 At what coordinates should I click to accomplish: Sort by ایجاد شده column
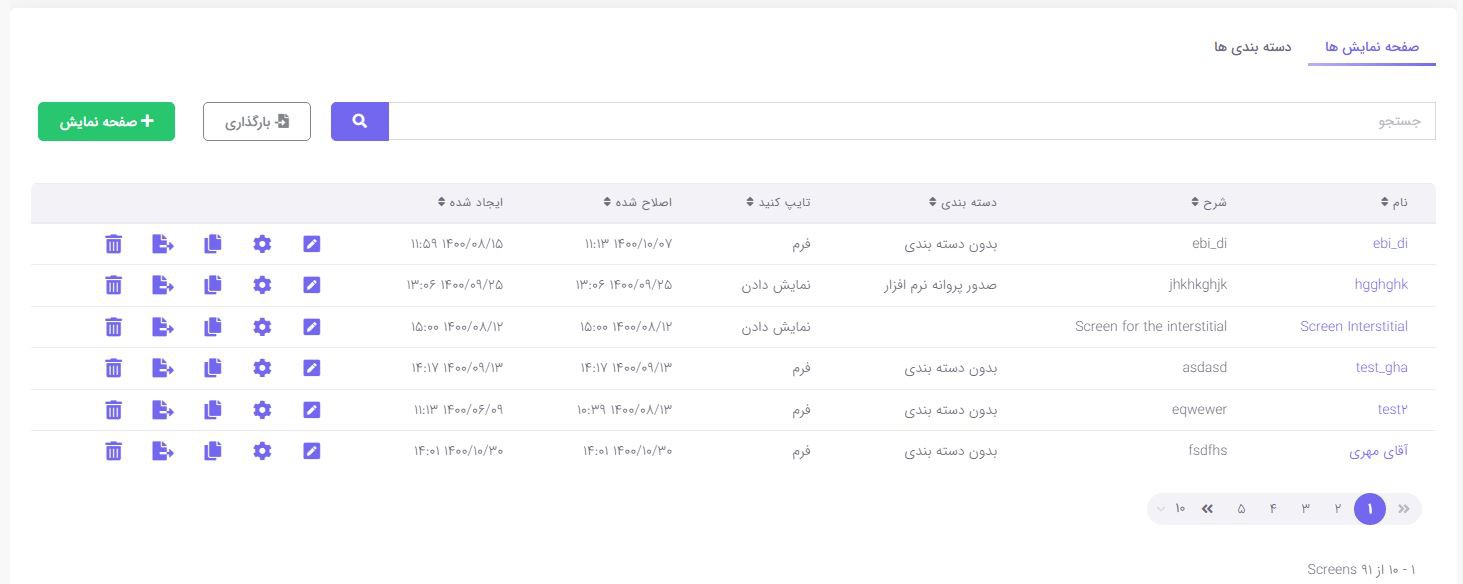click(470, 203)
